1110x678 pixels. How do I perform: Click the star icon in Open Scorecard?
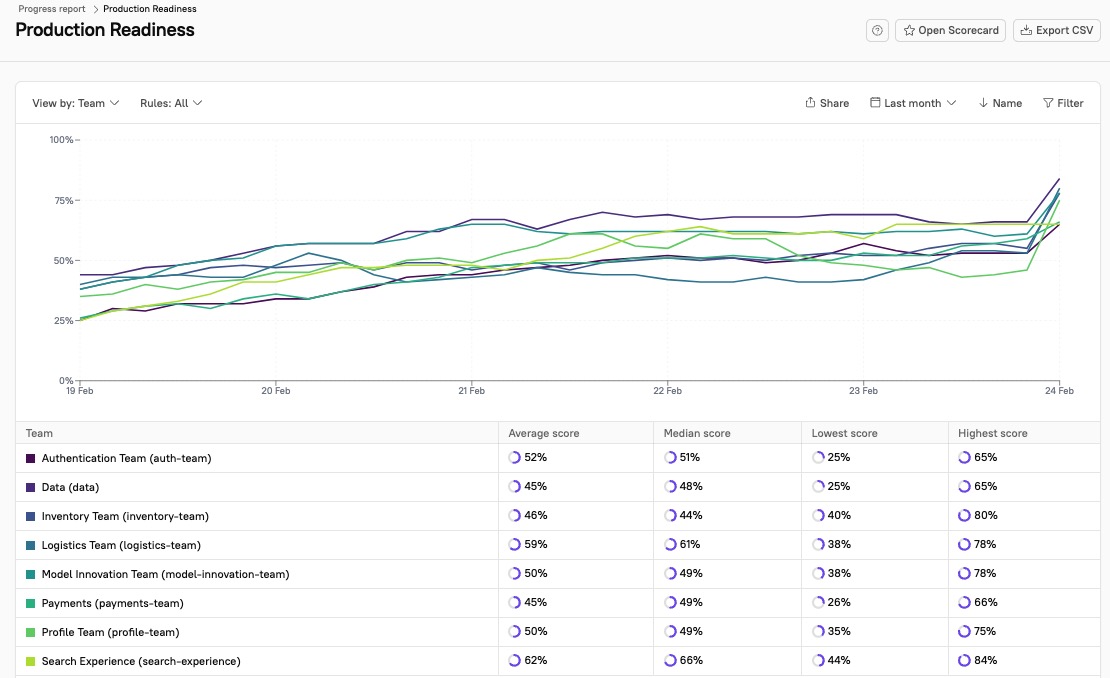pos(909,30)
